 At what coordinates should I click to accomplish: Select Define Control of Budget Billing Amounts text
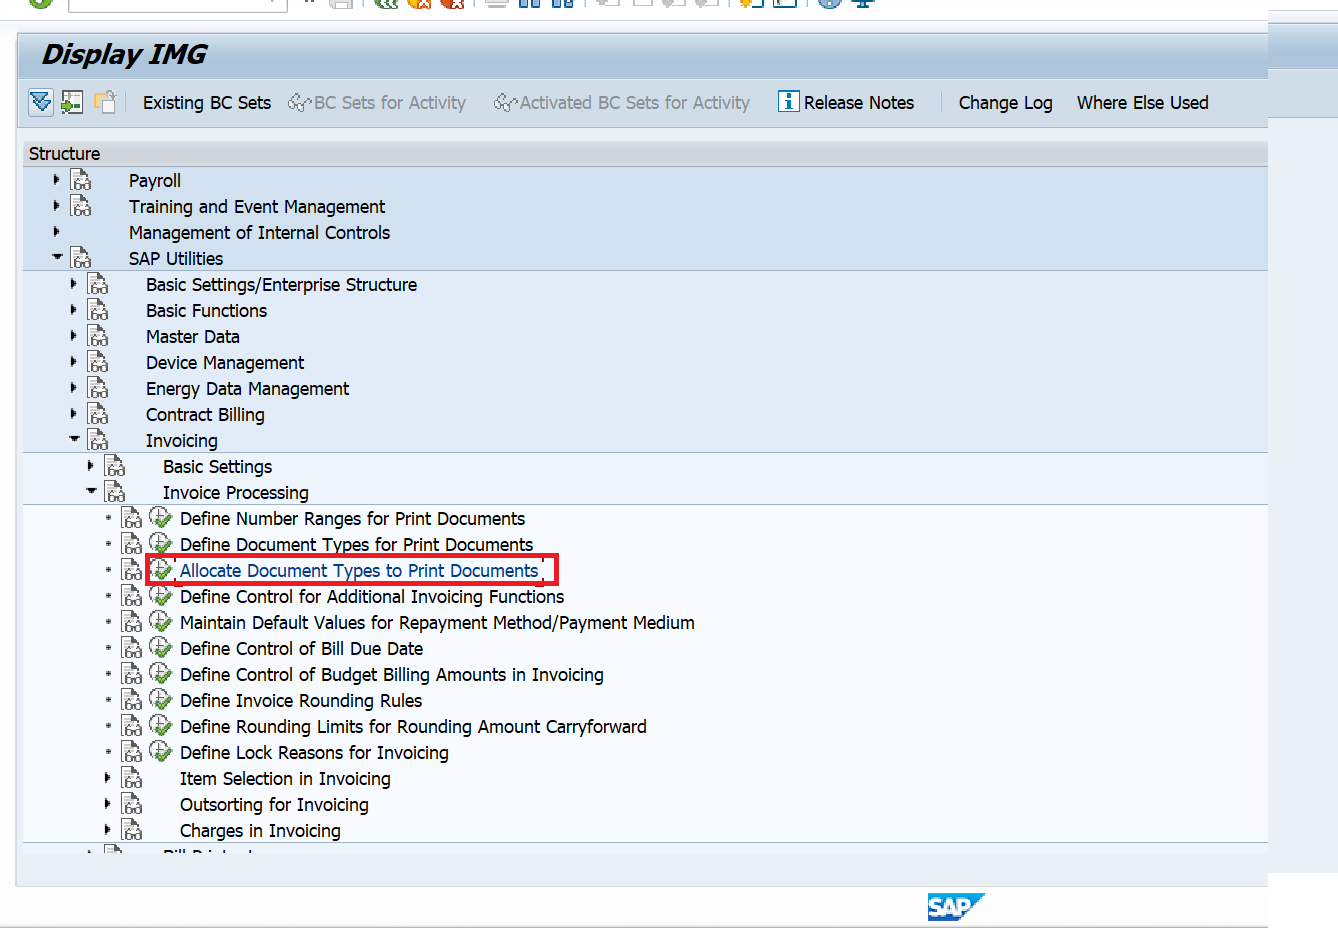click(392, 674)
